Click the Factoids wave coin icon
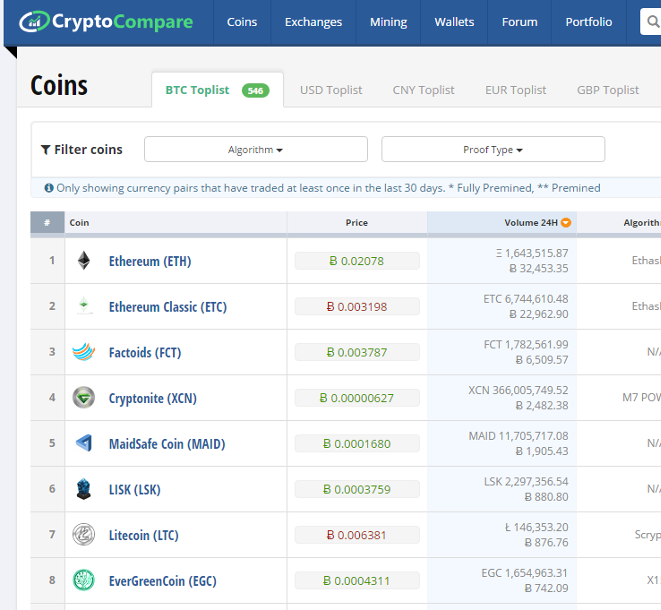The height and width of the screenshot is (610, 661). pyautogui.click(x=83, y=352)
